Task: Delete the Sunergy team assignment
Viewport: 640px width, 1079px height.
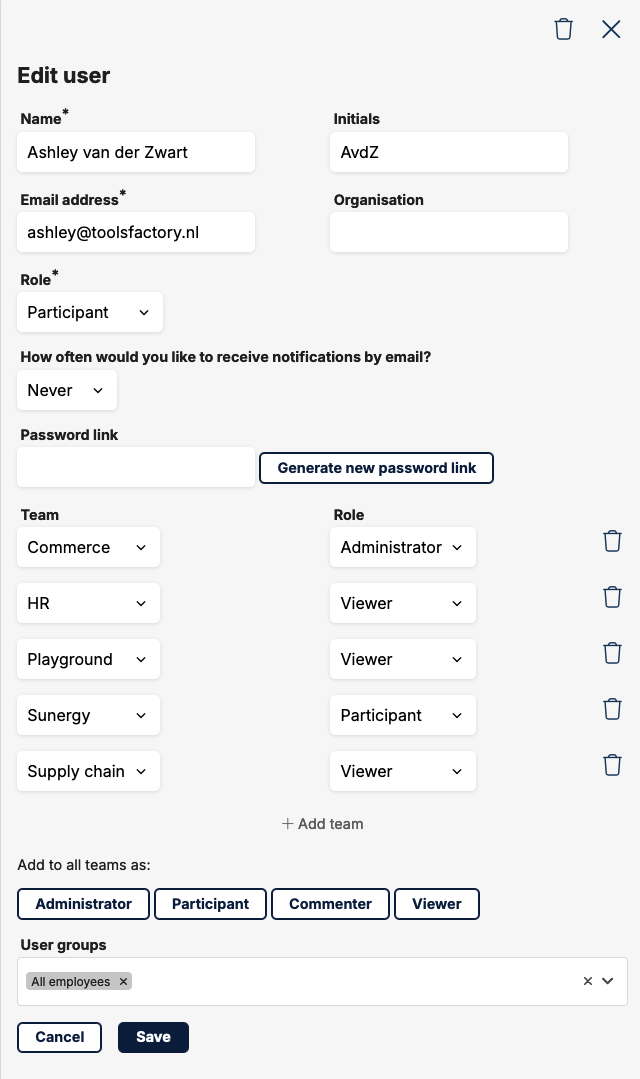Action: (x=612, y=709)
